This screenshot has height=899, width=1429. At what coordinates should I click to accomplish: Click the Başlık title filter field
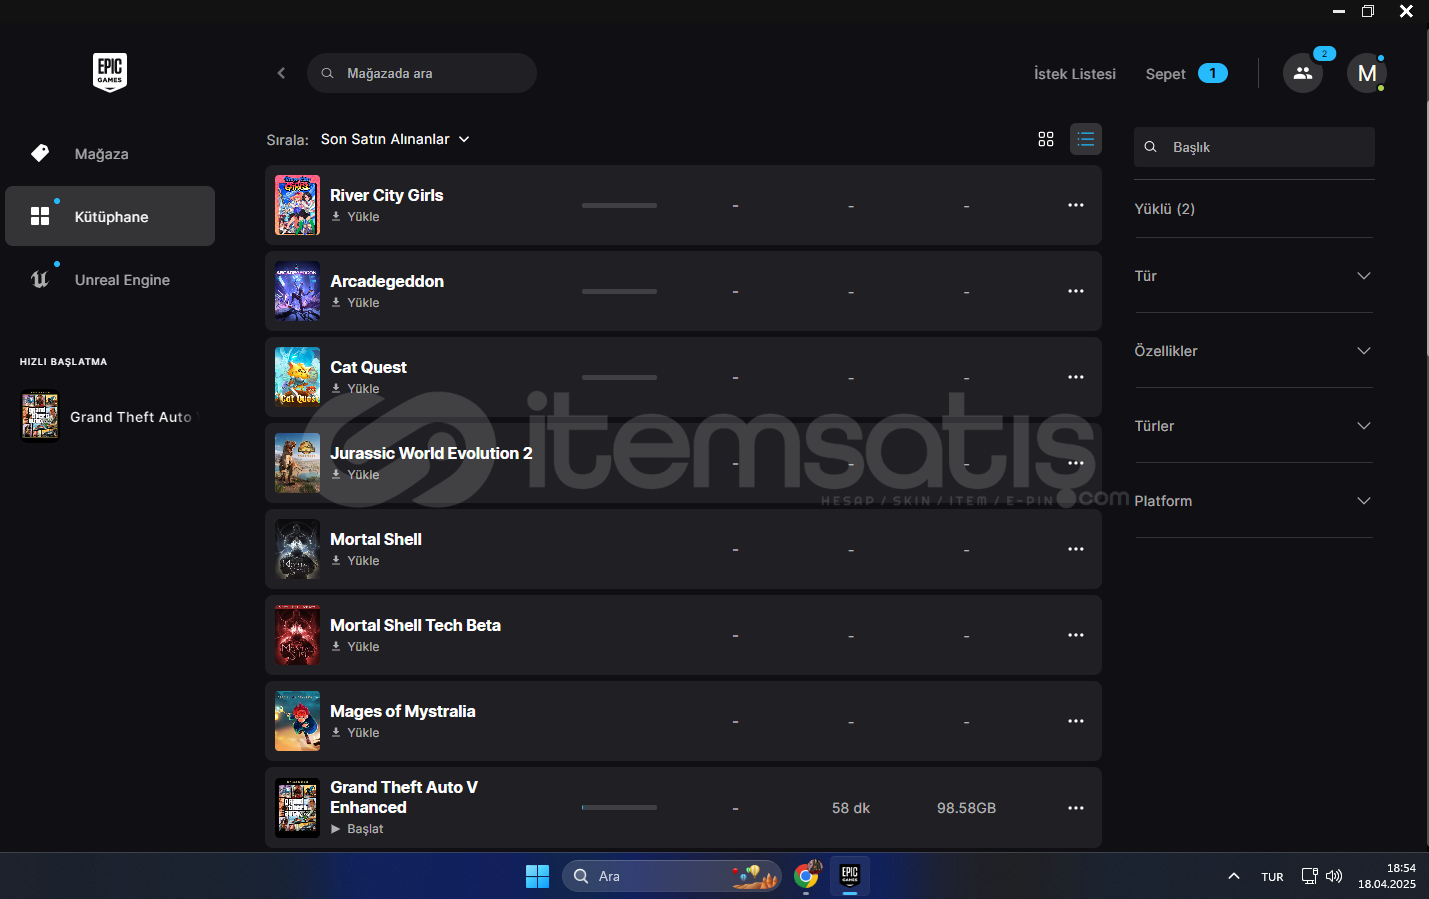click(1254, 147)
